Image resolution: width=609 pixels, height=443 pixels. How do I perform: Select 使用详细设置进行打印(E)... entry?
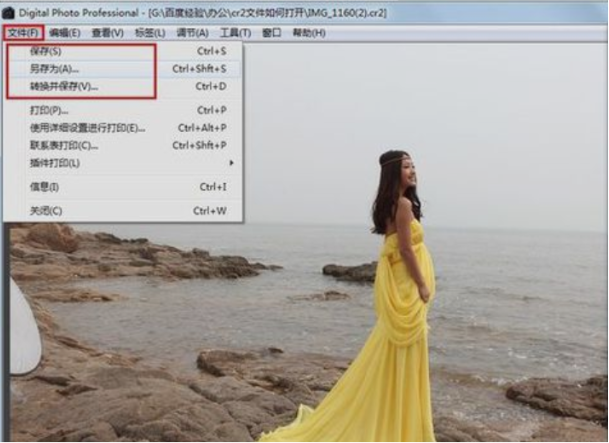(124, 128)
